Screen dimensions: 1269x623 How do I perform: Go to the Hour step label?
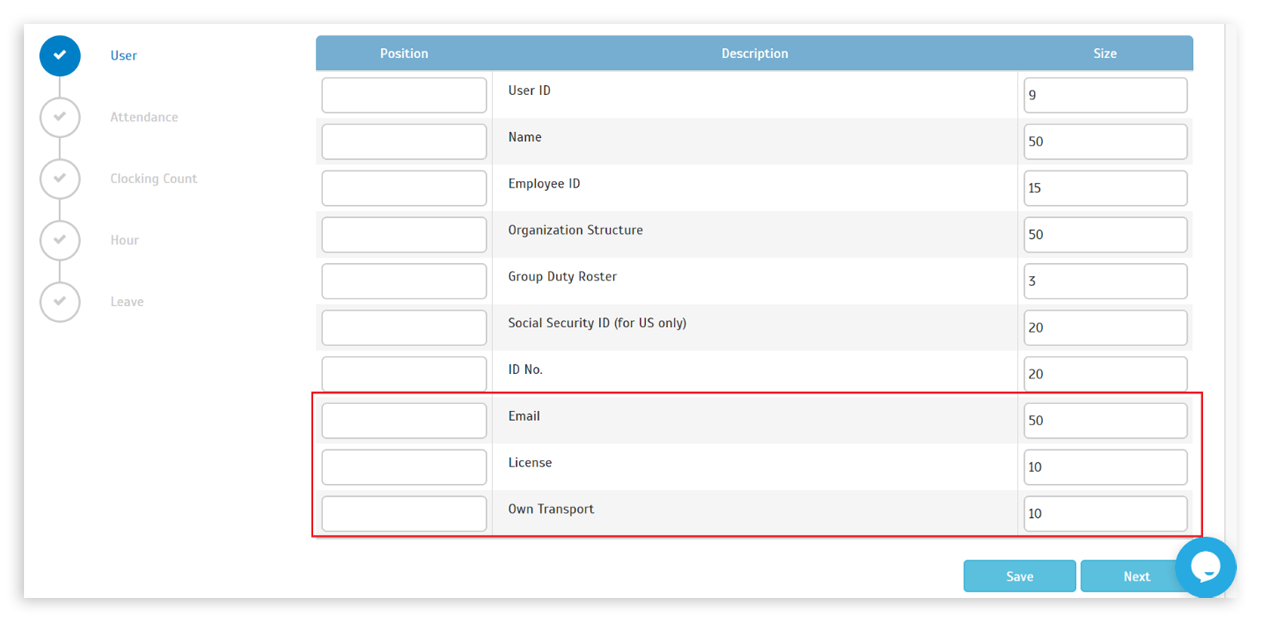125,240
